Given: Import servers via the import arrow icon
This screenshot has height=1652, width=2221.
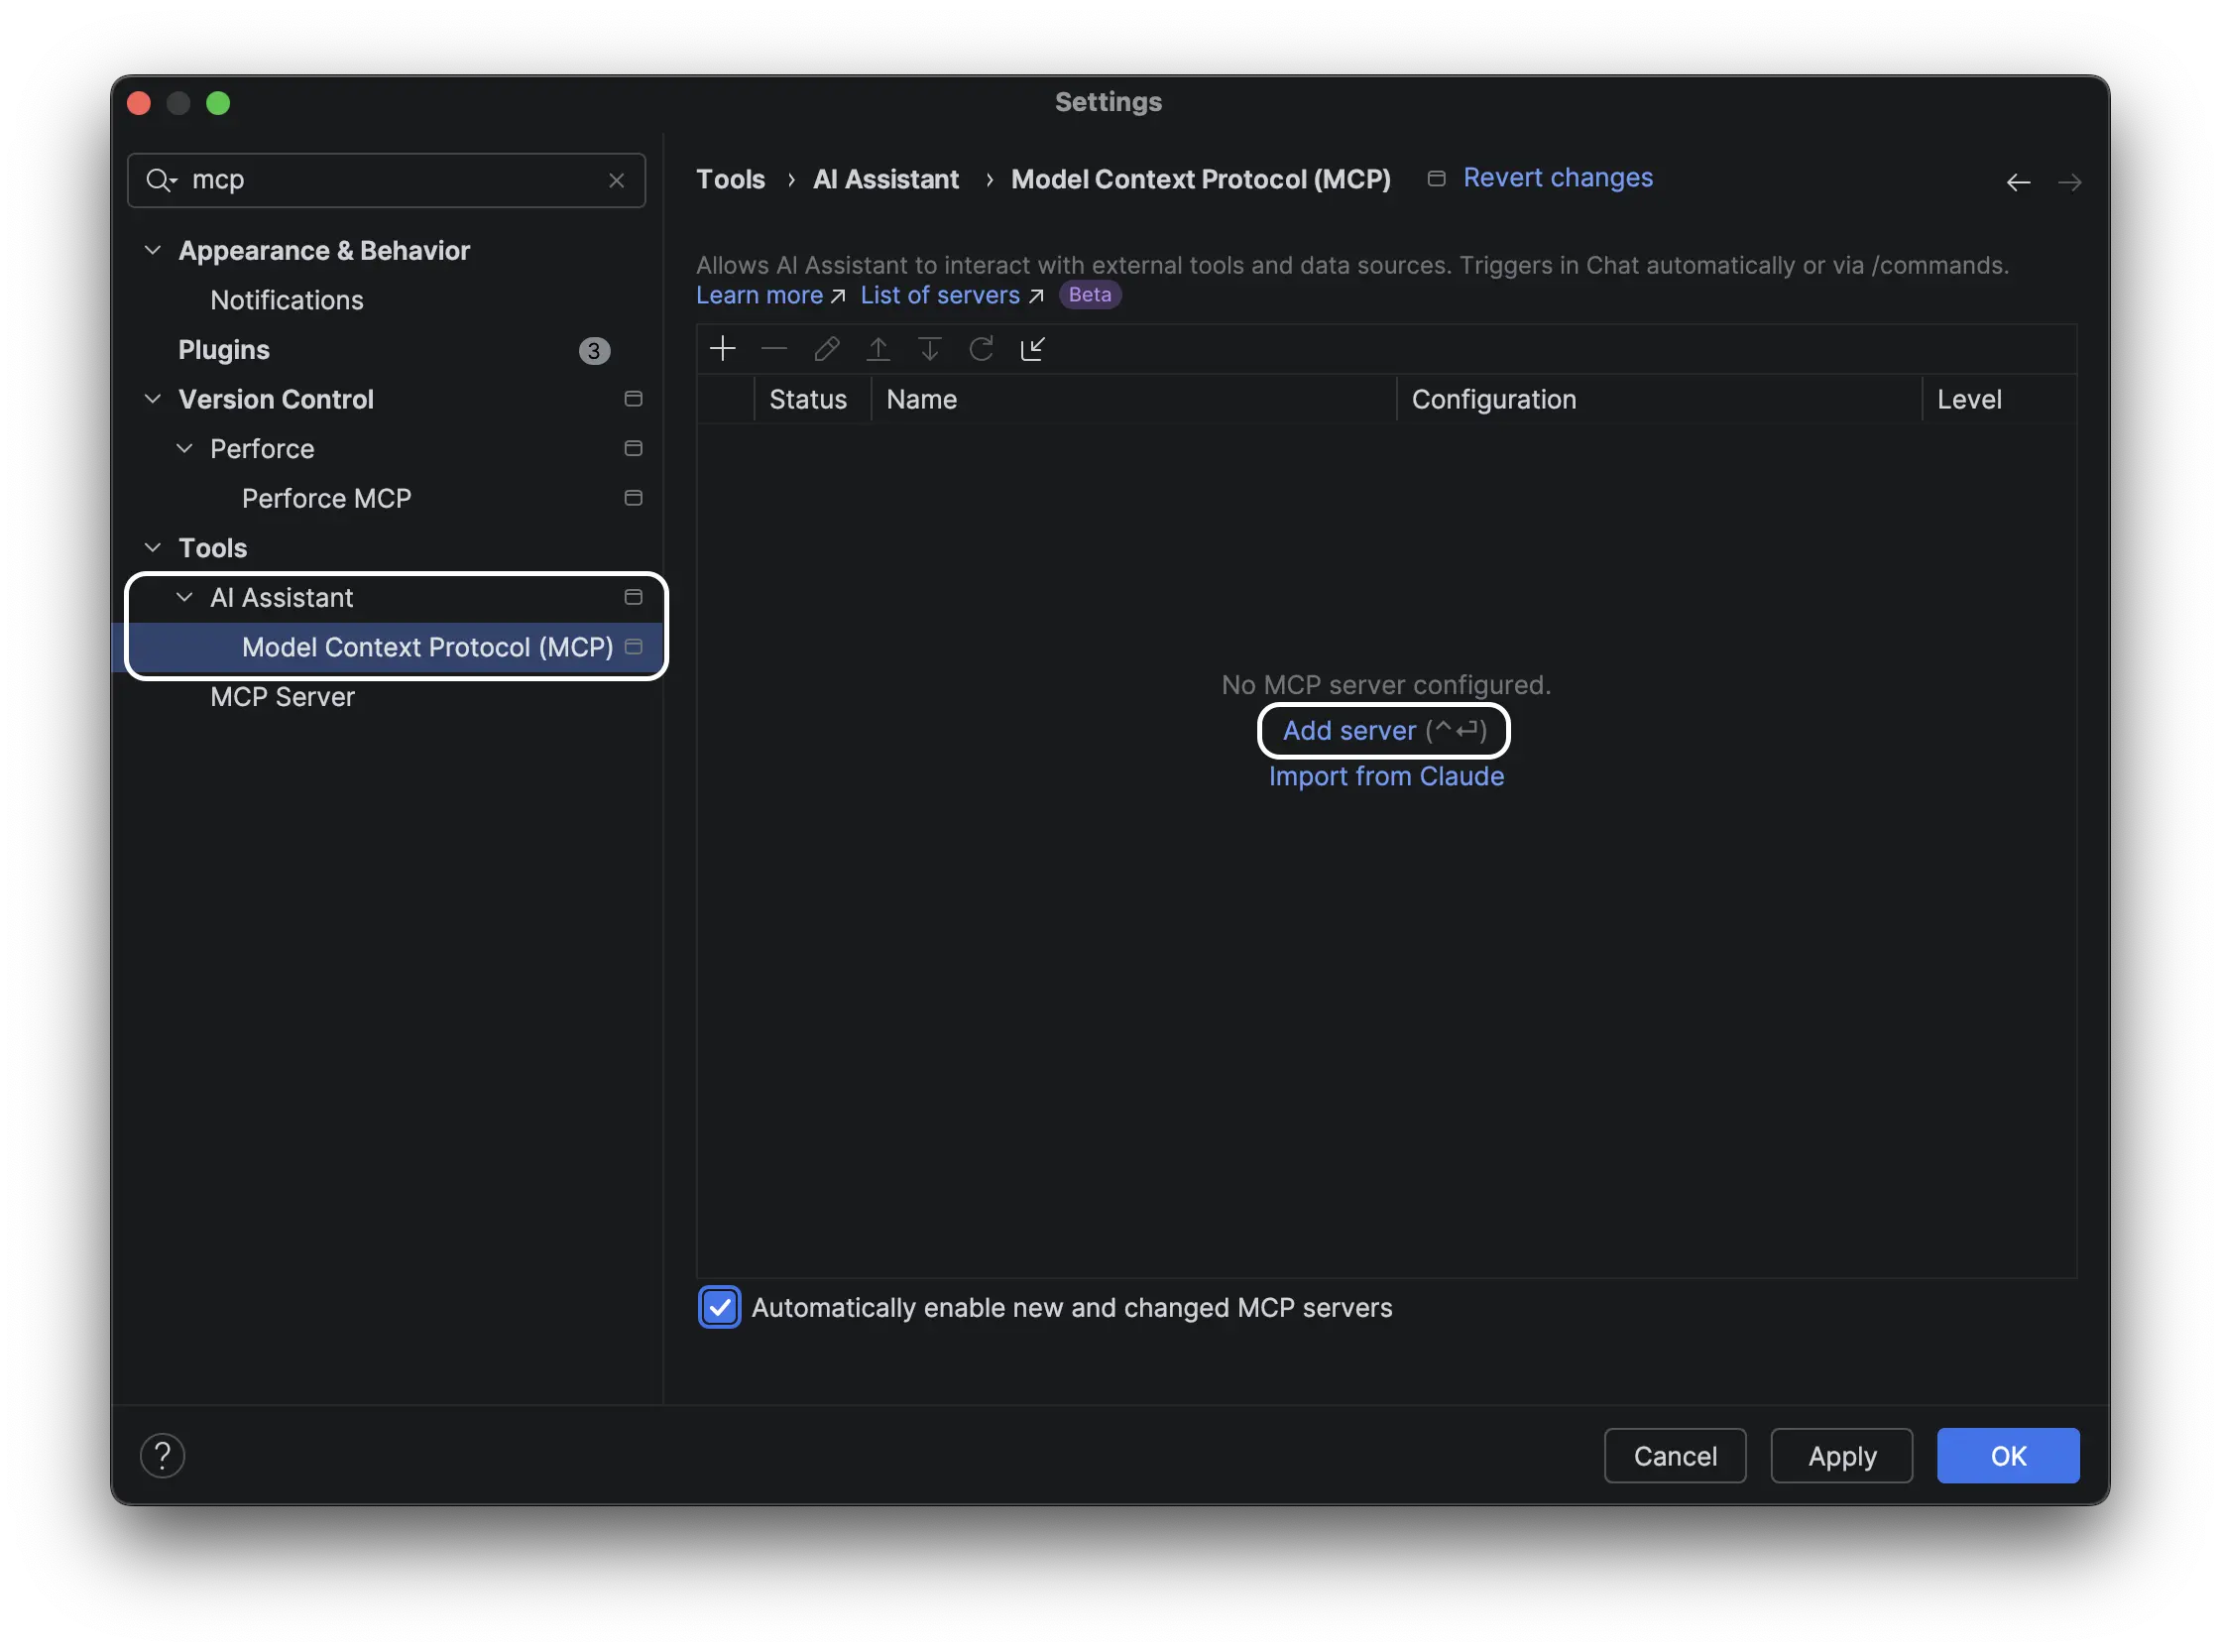Looking at the screenshot, I should point(1033,348).
